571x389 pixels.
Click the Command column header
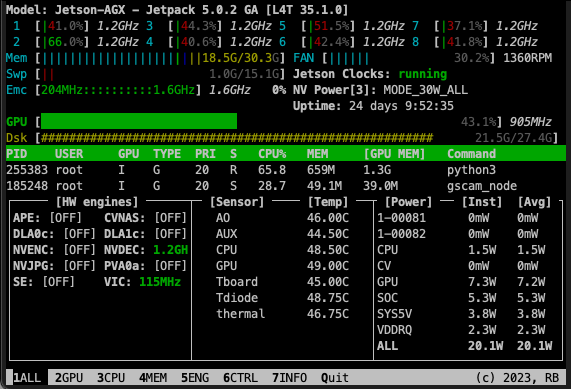472,154
